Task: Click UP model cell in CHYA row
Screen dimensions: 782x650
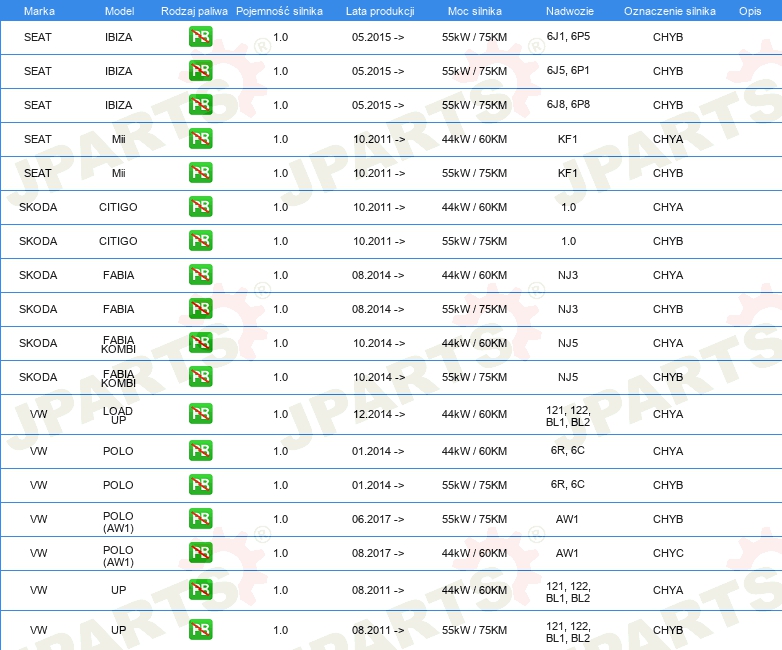Action: 119,590
